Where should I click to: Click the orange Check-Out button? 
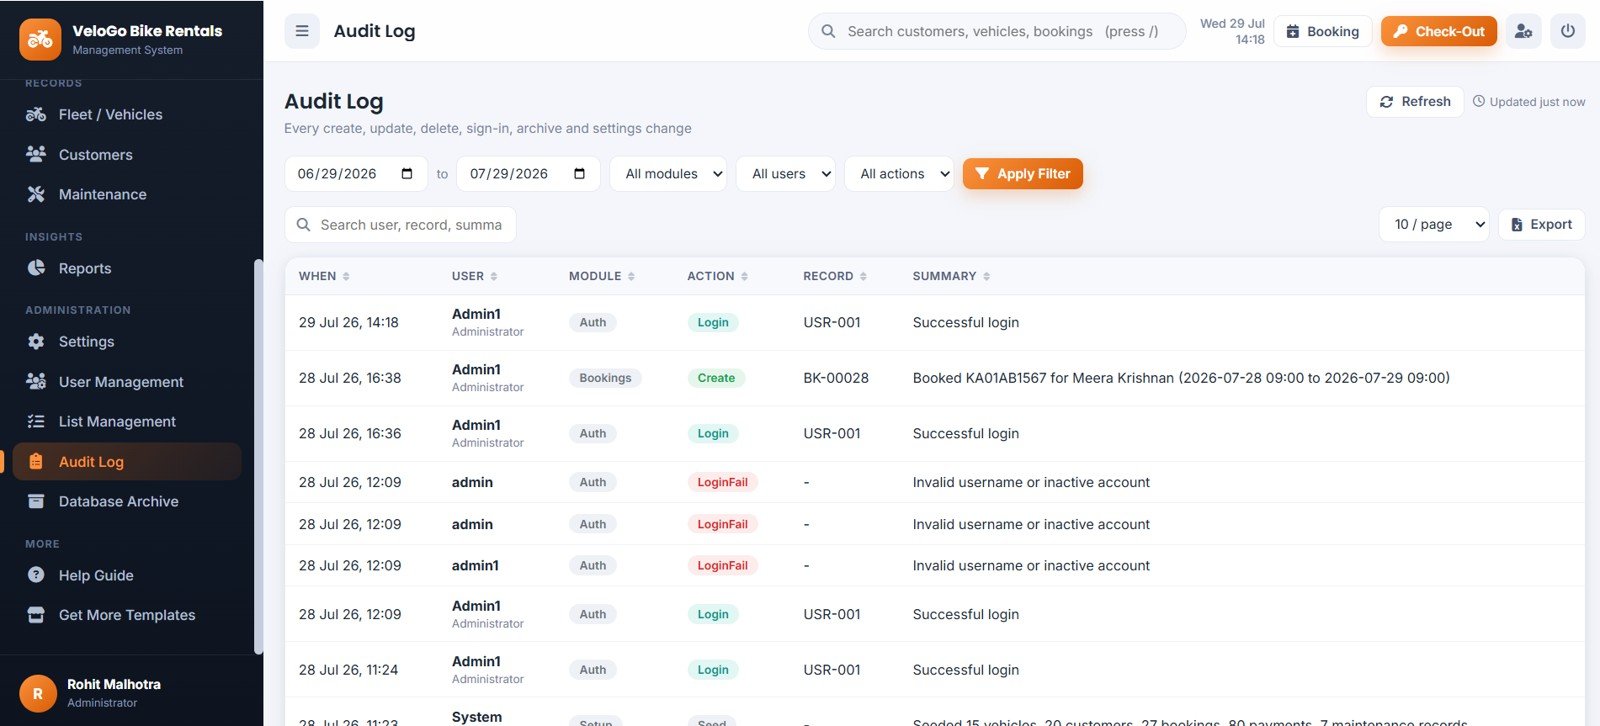1439,31
